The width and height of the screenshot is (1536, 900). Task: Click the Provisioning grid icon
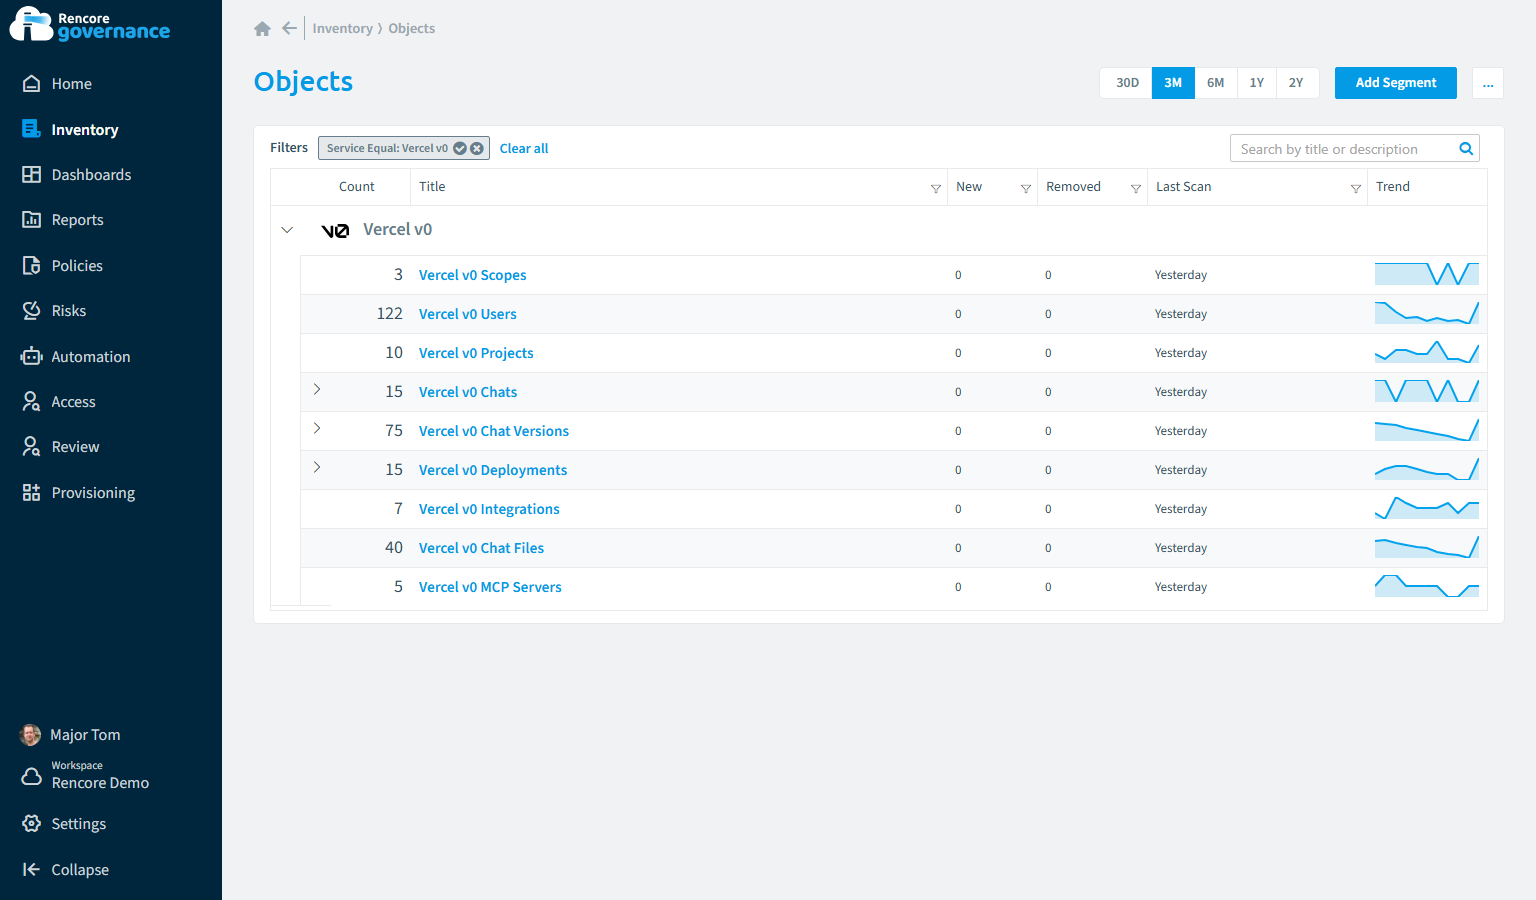pyautogui.click(x=31, y=493)
